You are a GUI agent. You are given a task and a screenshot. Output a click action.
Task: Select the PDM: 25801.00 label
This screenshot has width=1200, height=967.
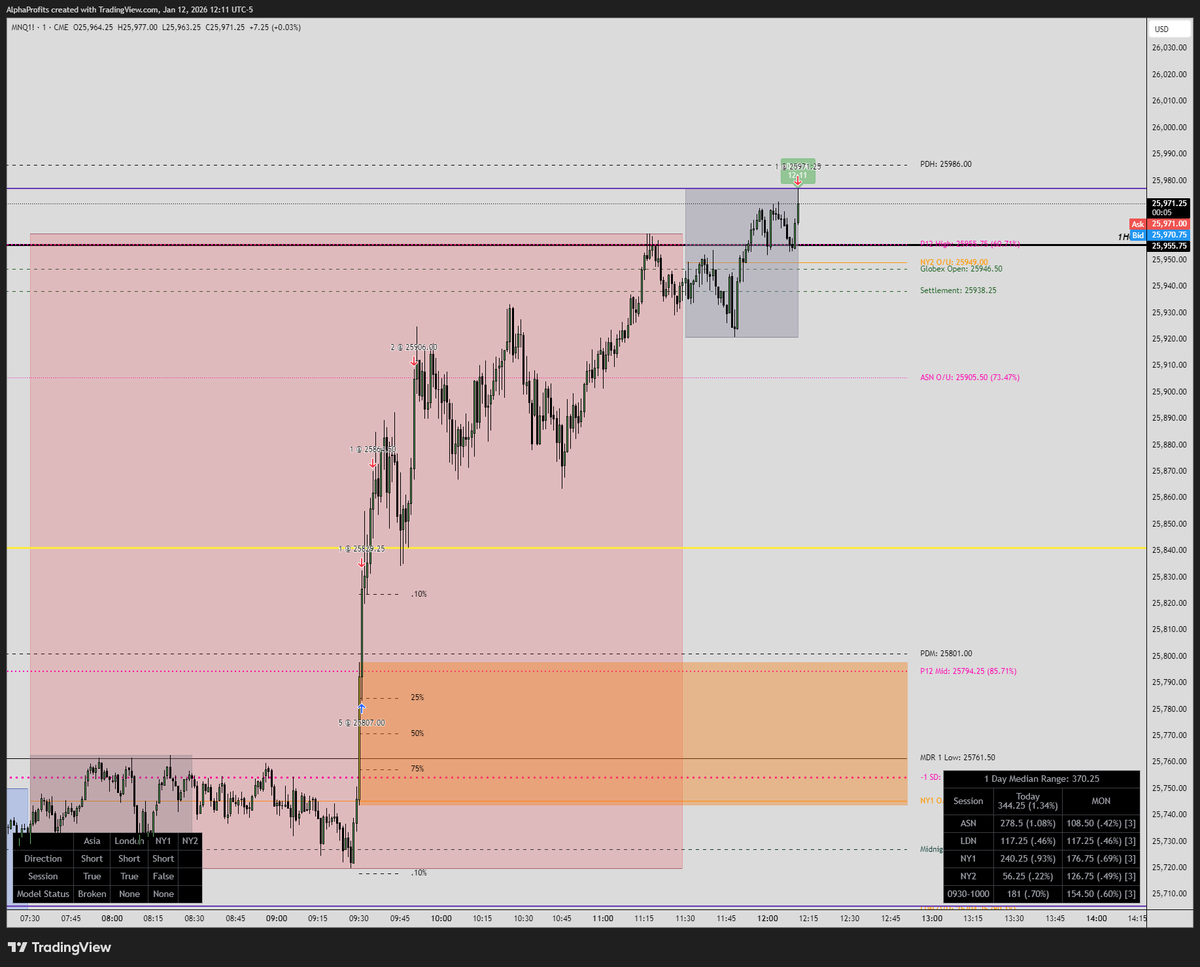[x=945, y=654]
